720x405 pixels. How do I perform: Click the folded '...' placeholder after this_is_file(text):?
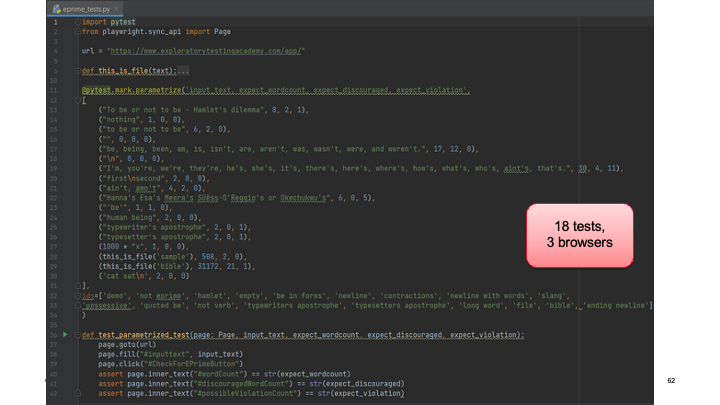point(183,71)
